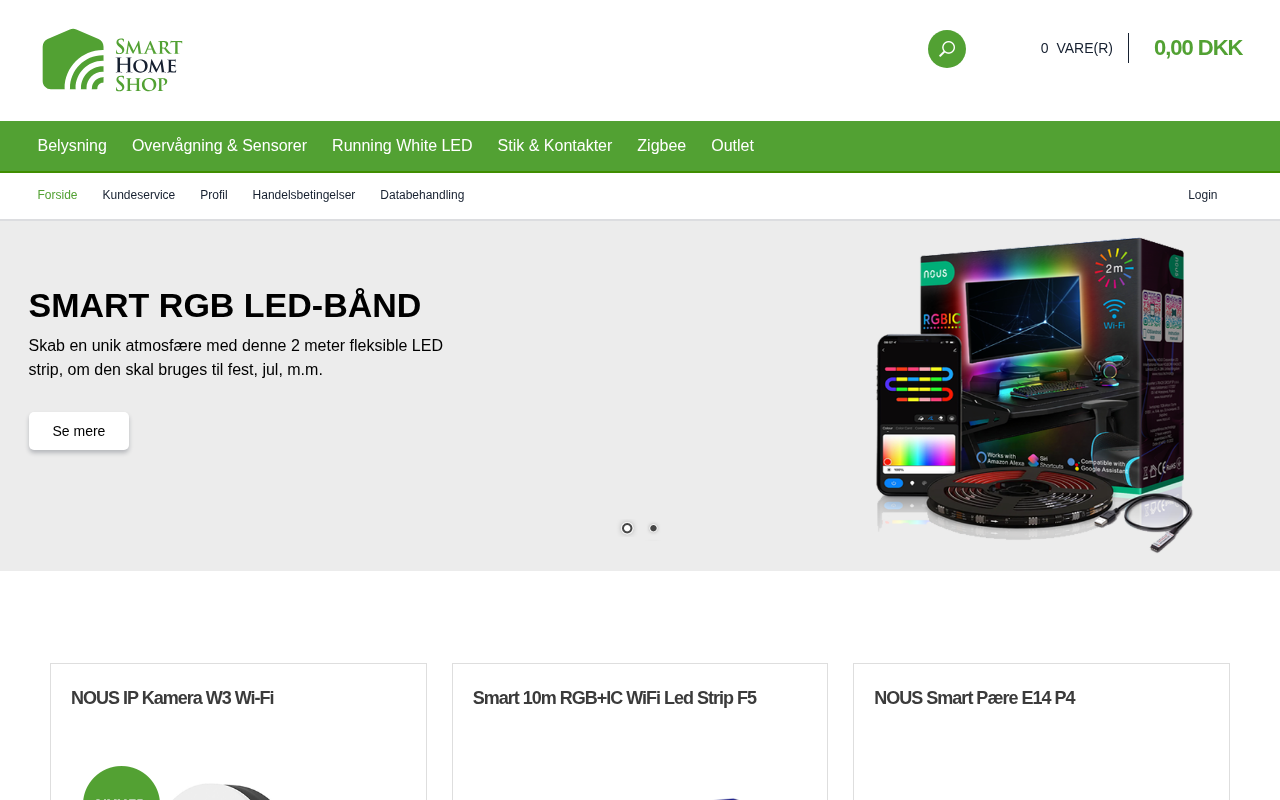Viewport: 1280px width, 800px height.
Task: Browse the Outlet category
Action: point(732,146)
